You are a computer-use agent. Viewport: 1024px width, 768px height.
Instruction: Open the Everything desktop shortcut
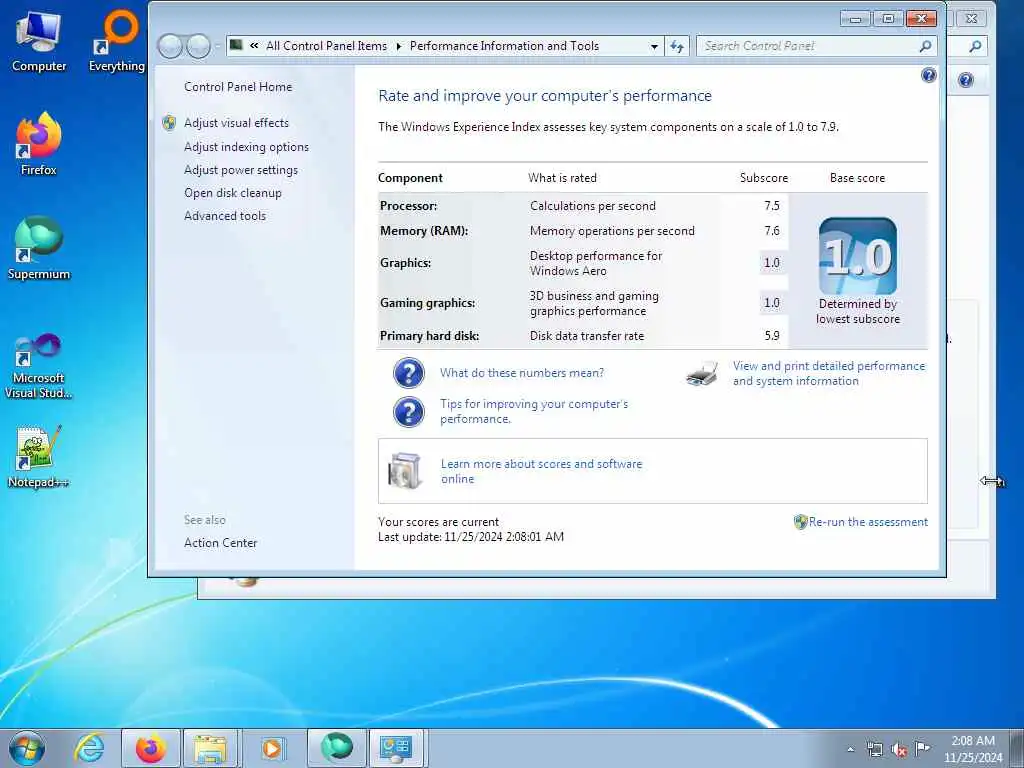pos(117,40)
